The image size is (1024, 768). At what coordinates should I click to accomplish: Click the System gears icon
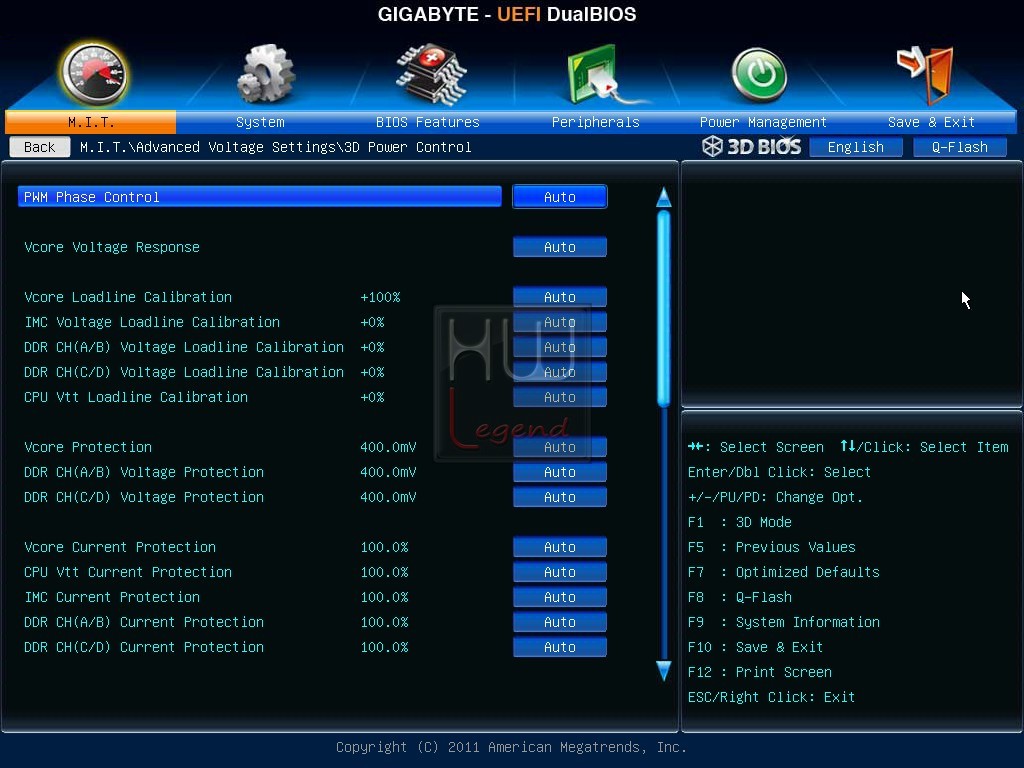[265, 74]
